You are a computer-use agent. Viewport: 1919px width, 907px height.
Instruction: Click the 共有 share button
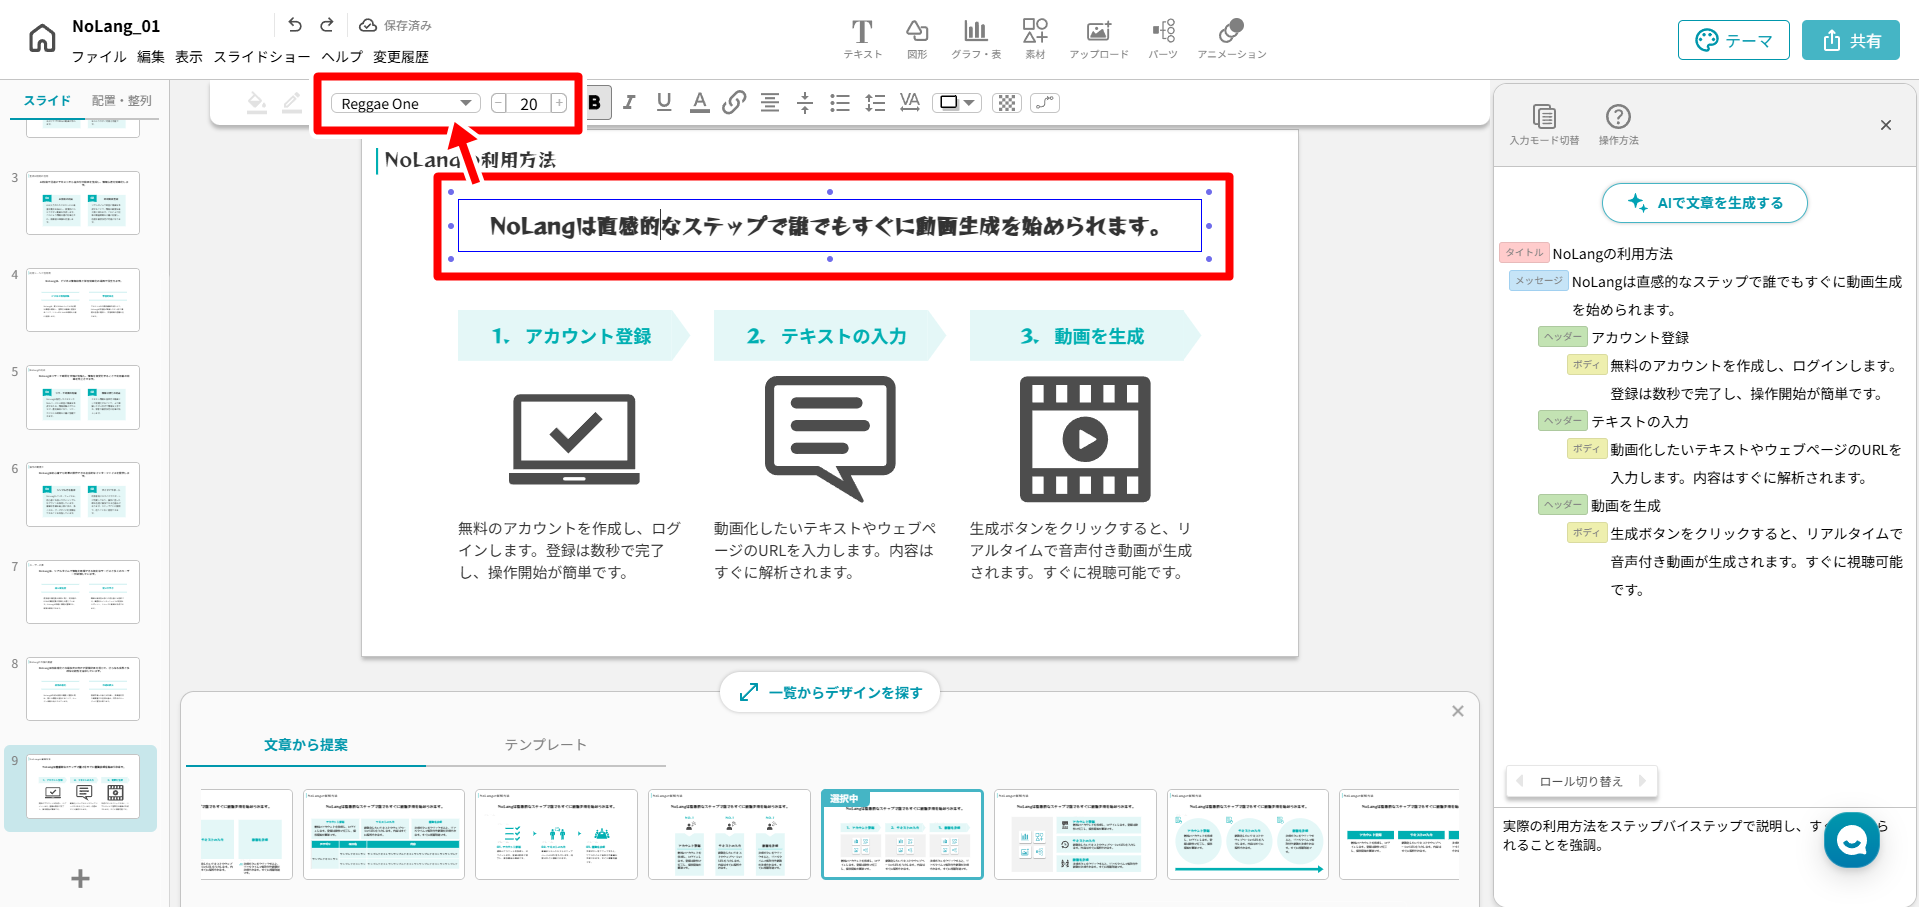click(x=1851, y=40)
